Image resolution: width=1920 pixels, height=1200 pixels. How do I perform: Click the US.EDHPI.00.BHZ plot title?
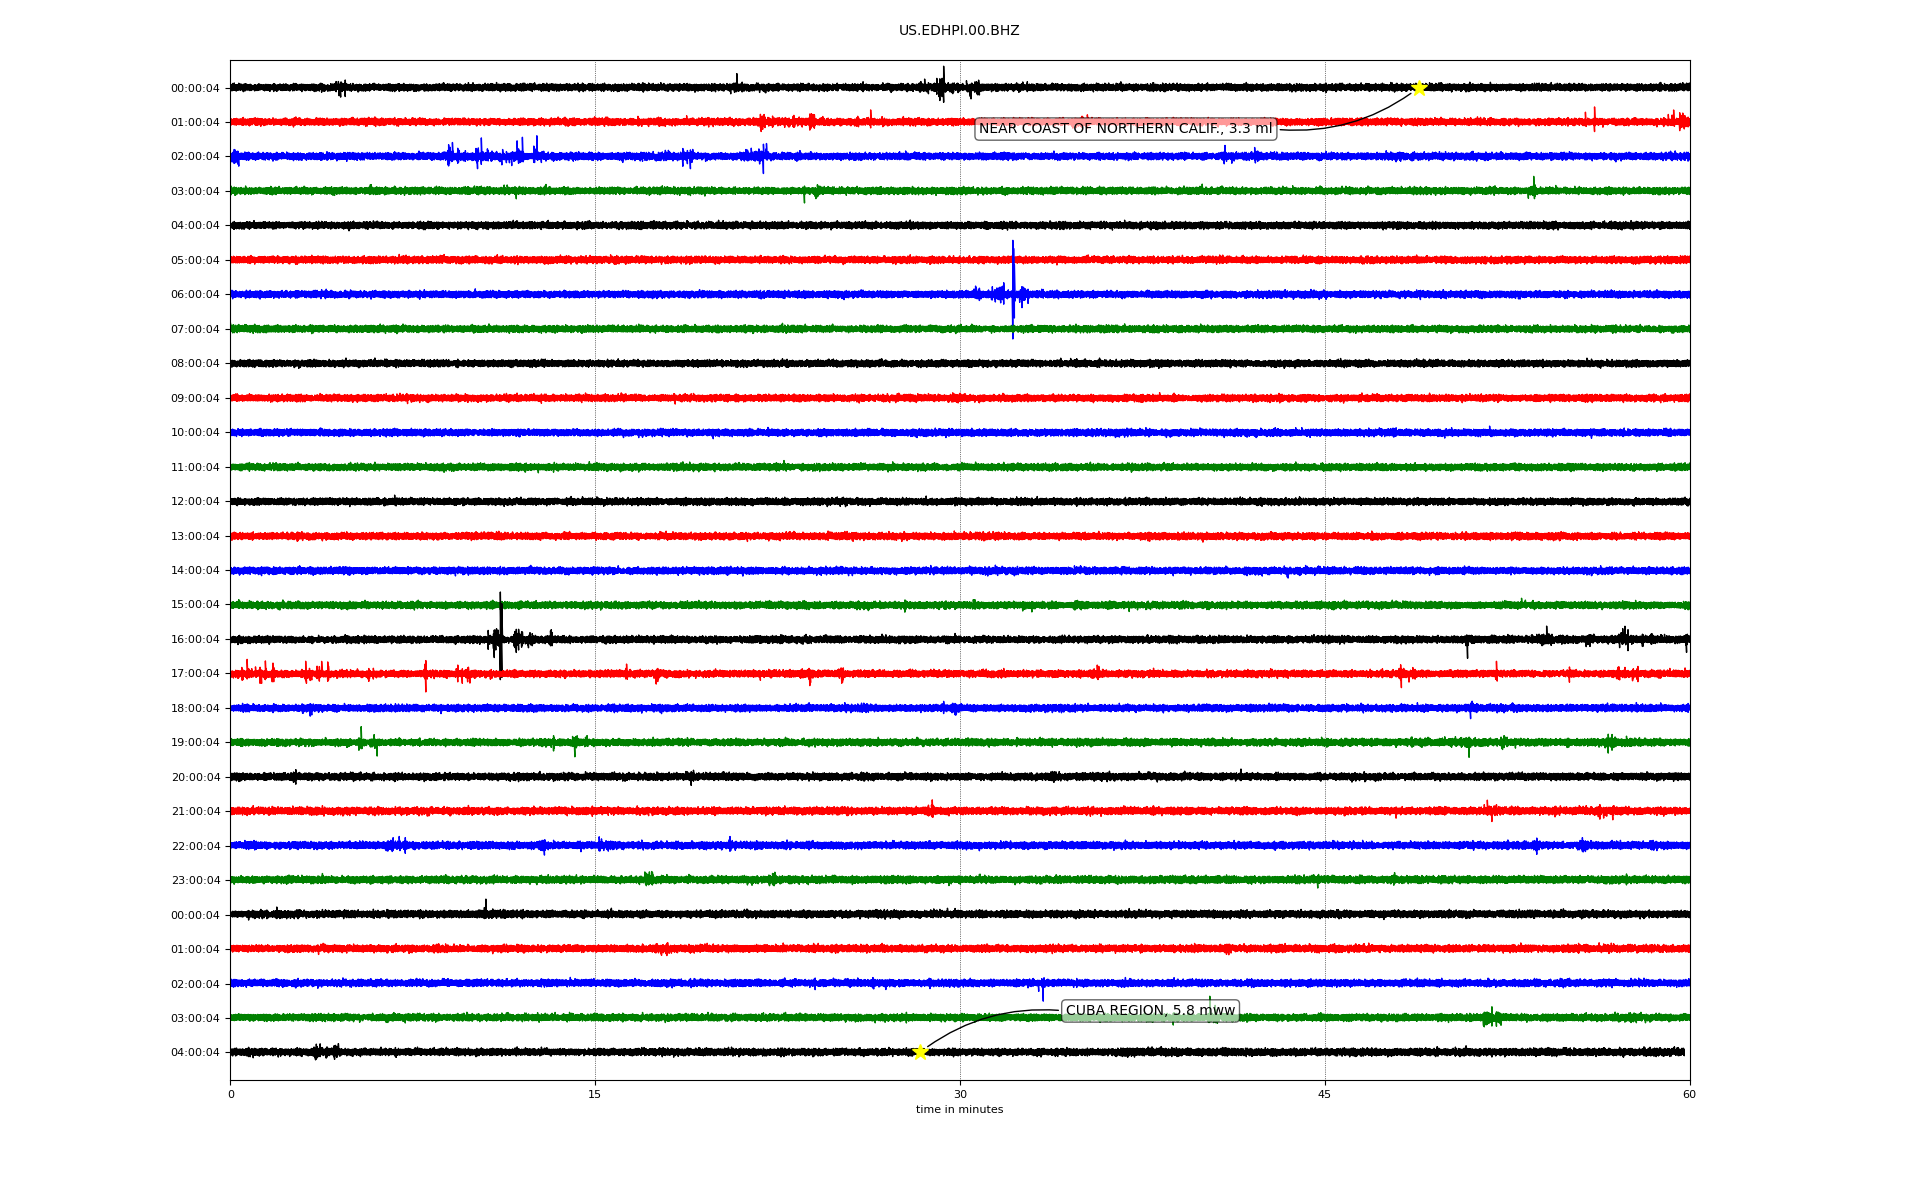(959, 31)
